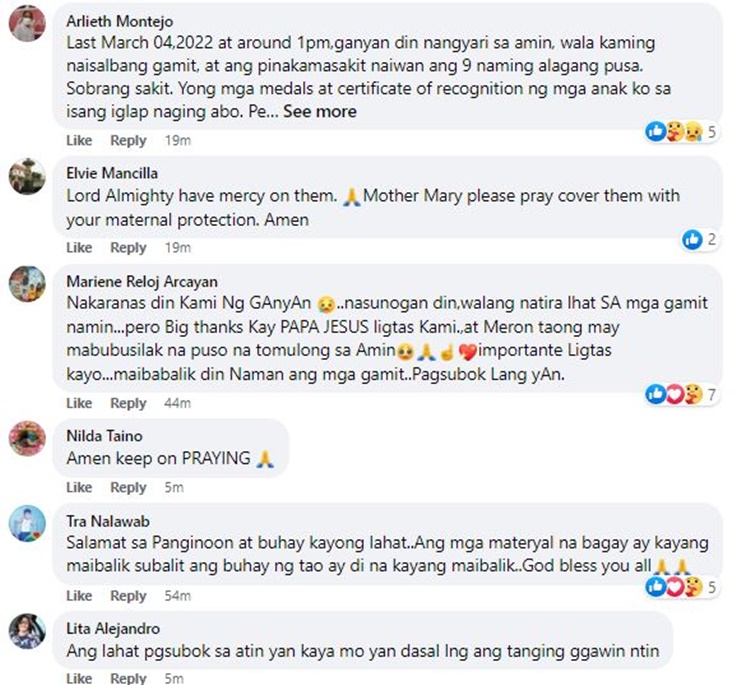Like Mariene Reloj Arcayan's comment

click(x=79, y=403)
